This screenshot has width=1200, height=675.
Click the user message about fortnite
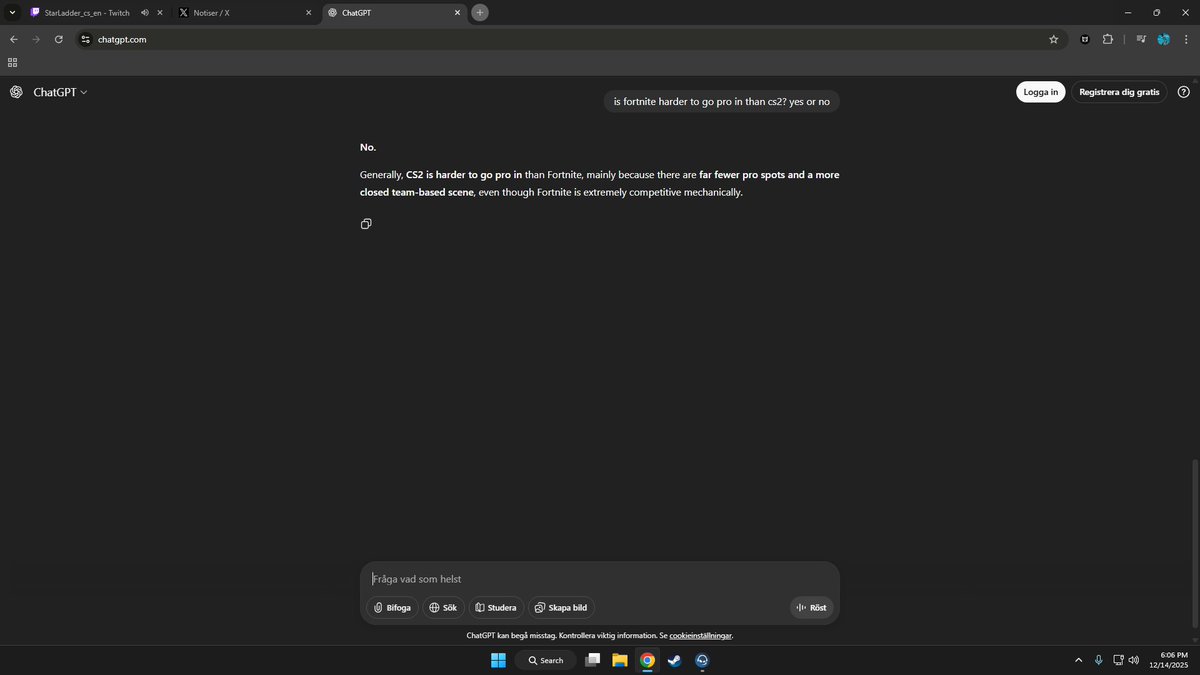(x=721, y=101)
